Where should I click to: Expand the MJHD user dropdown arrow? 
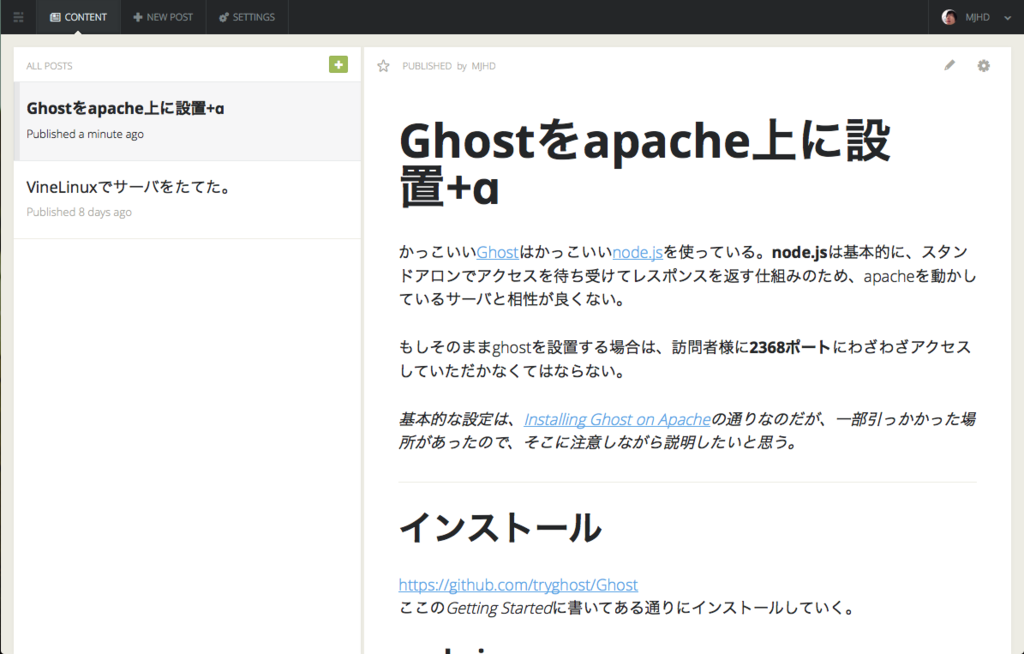1007,18
